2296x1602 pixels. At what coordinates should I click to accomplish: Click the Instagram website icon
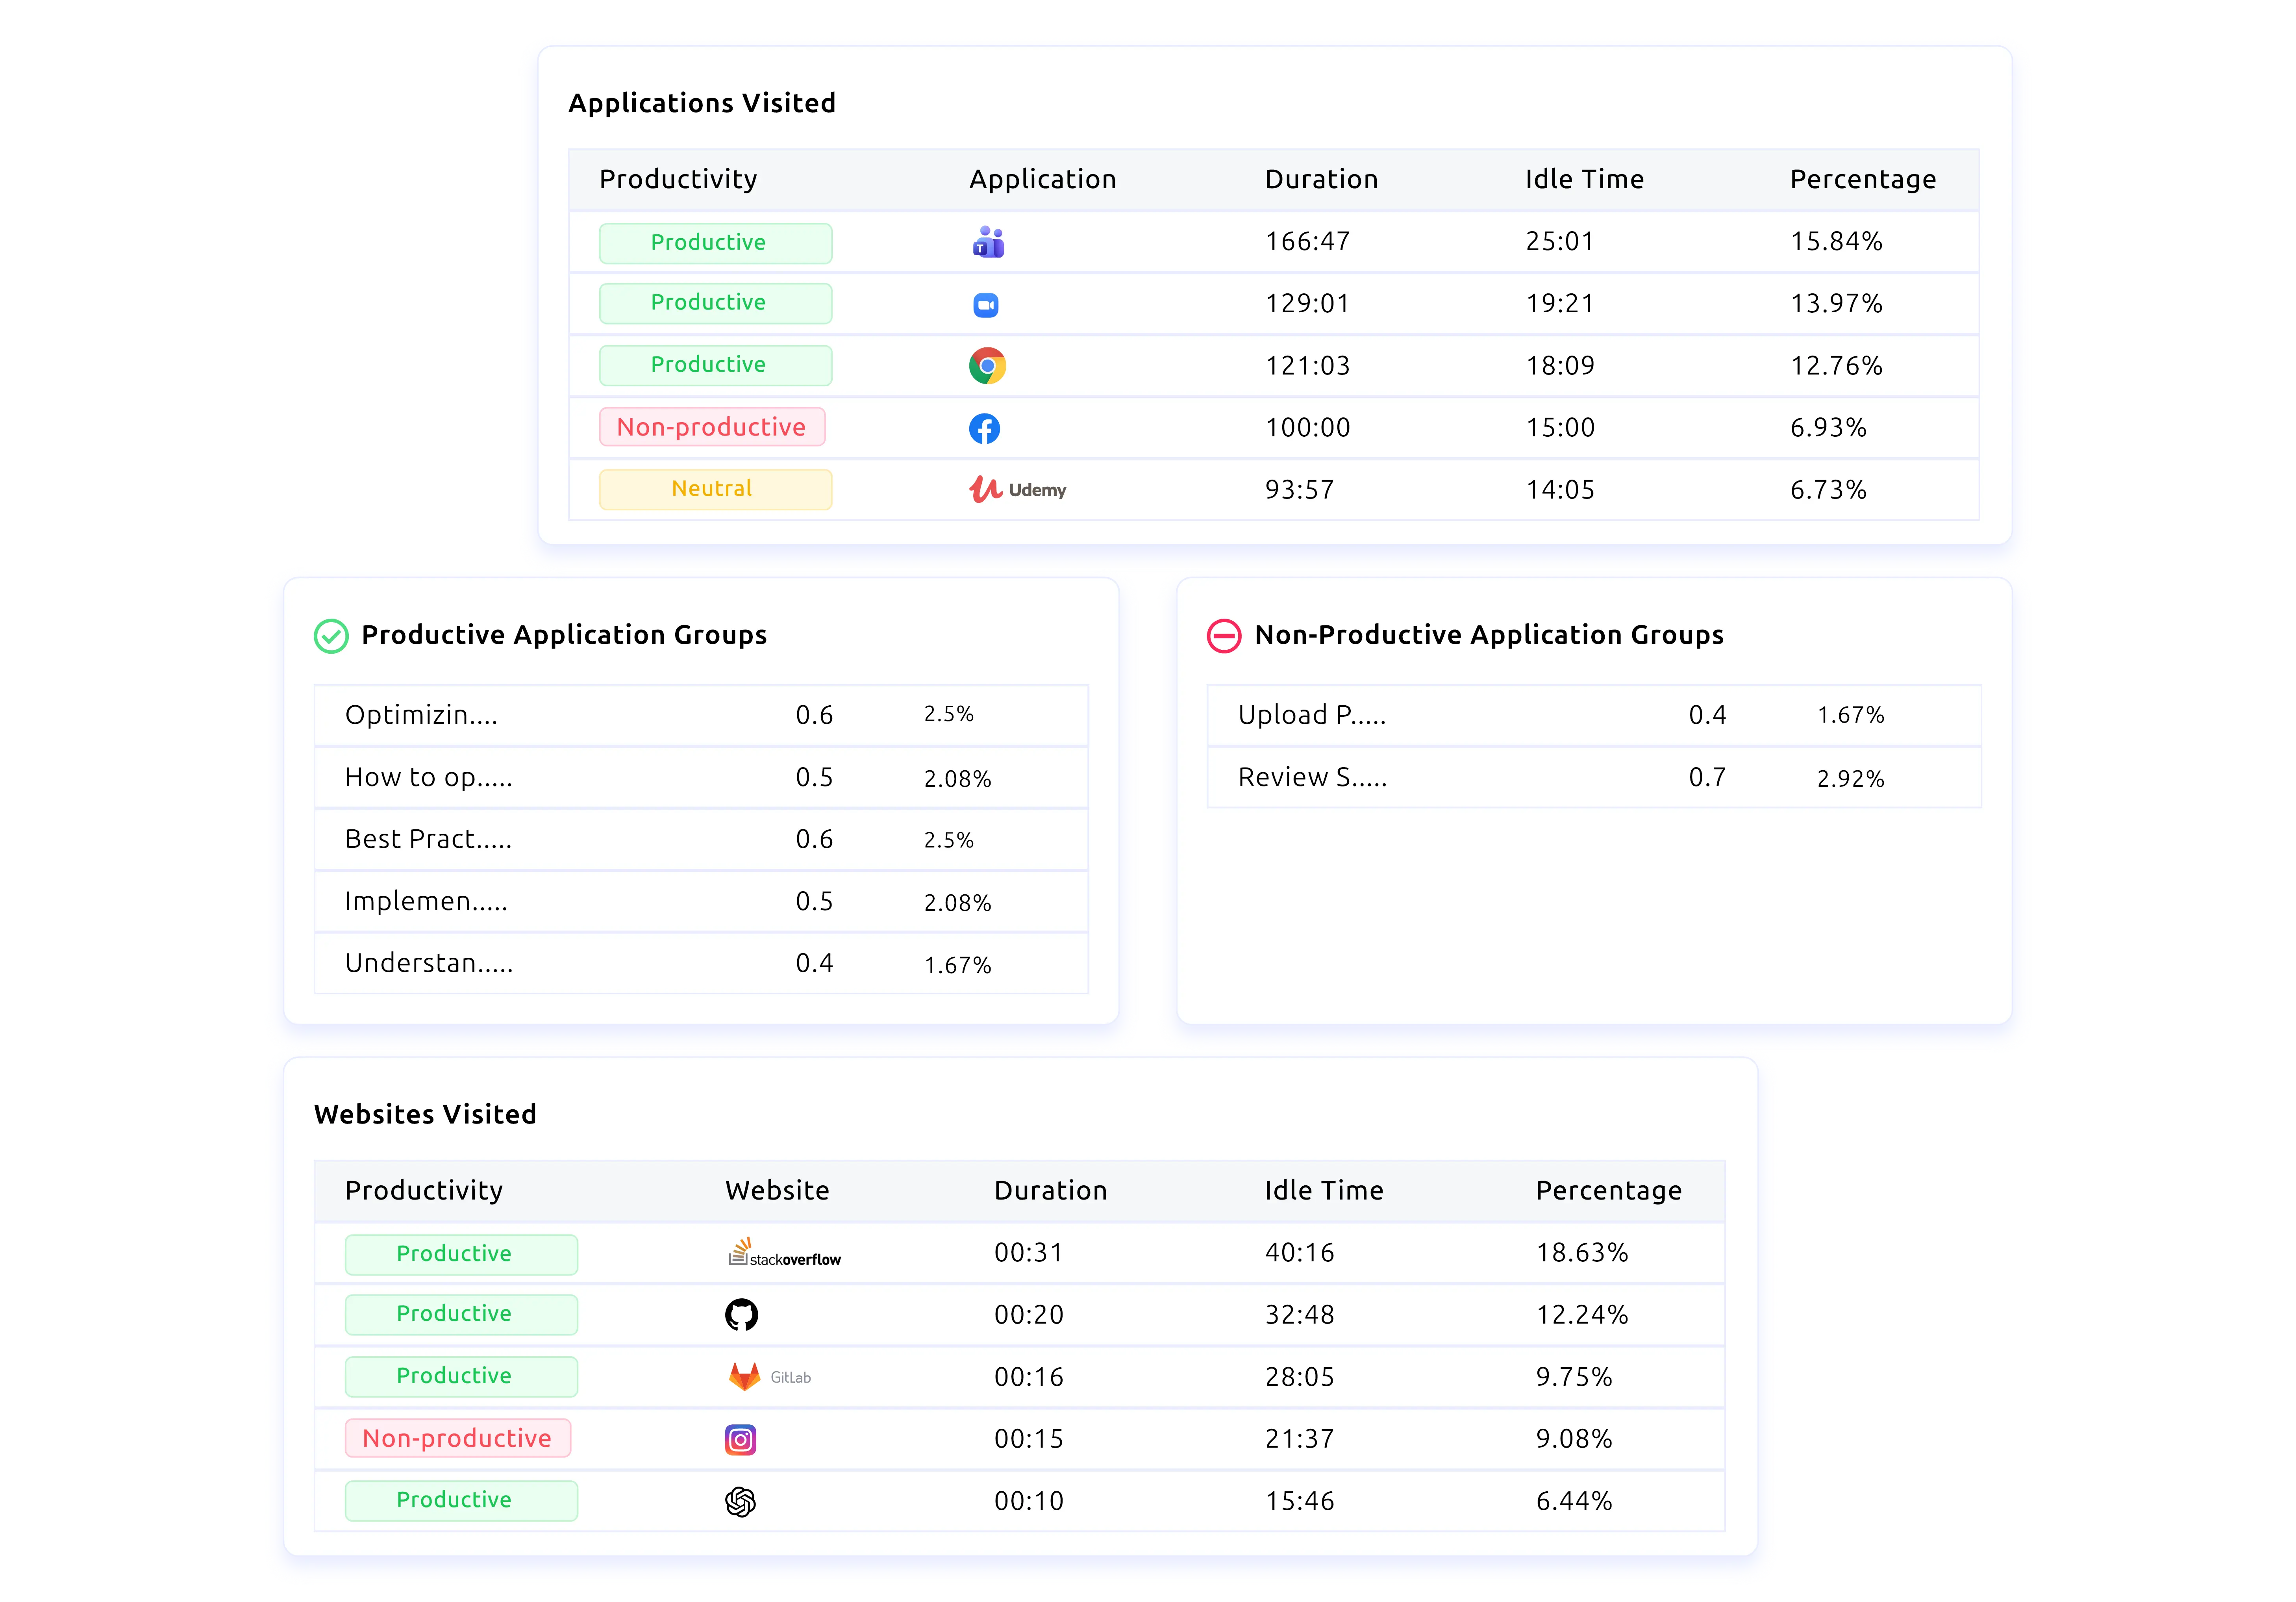(740, 1440)
